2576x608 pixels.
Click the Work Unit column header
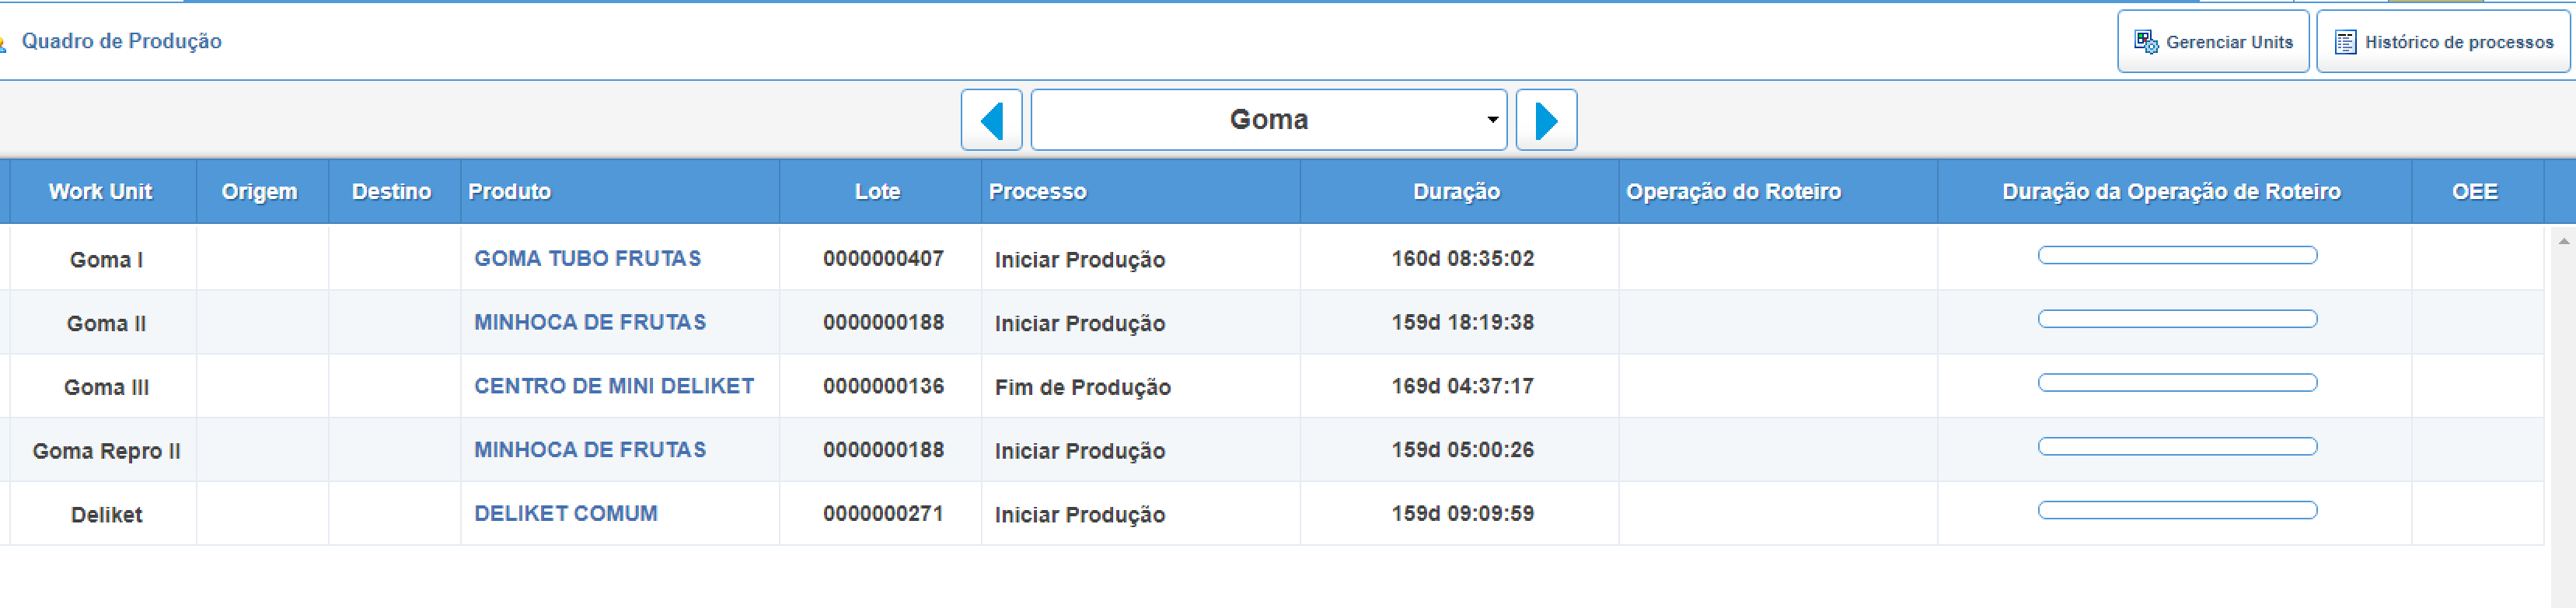pyautogui.click(x=101, y=191)
